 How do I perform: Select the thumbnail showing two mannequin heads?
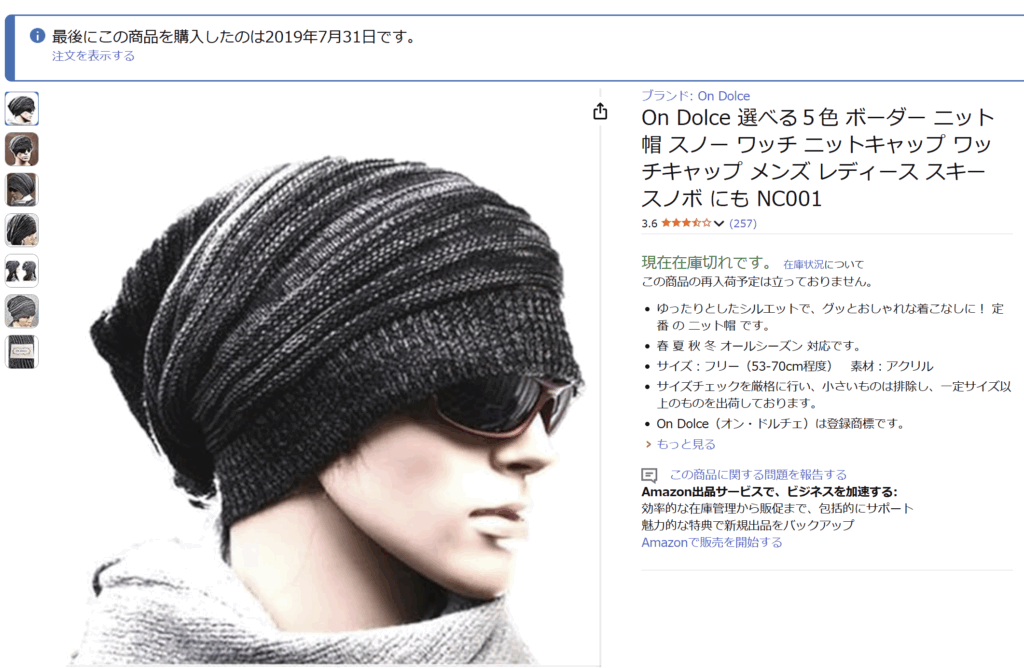pos(22,271)
